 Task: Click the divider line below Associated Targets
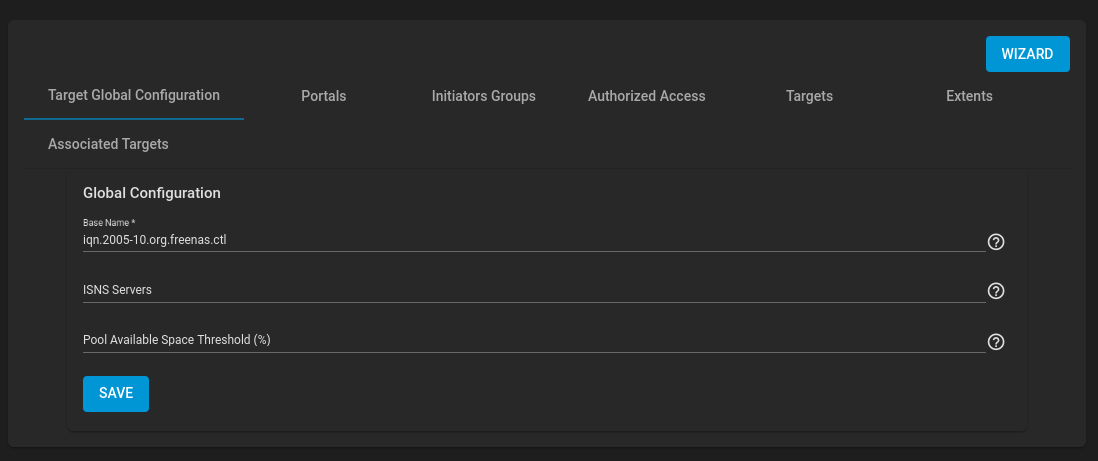(547, 169)
